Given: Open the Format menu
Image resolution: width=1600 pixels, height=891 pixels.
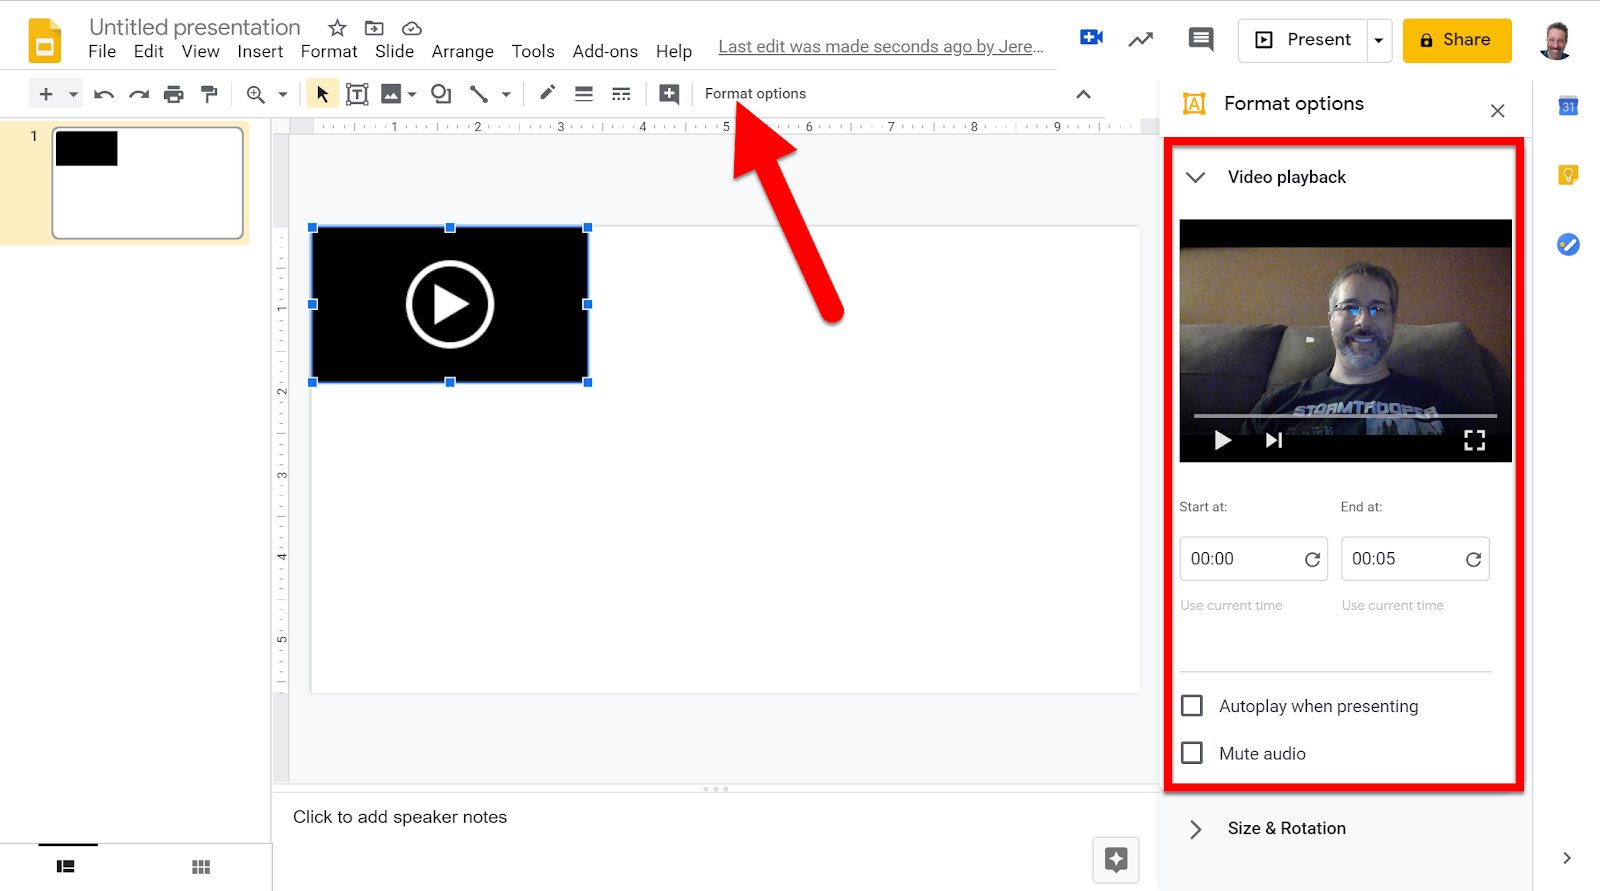Looking at the screenshot, I should coord(329,51).
